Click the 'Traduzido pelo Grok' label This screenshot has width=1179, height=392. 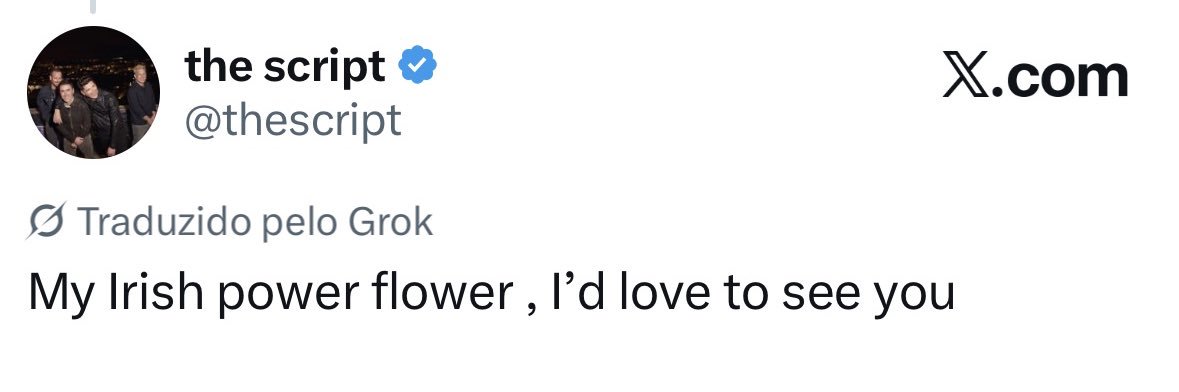256,222
